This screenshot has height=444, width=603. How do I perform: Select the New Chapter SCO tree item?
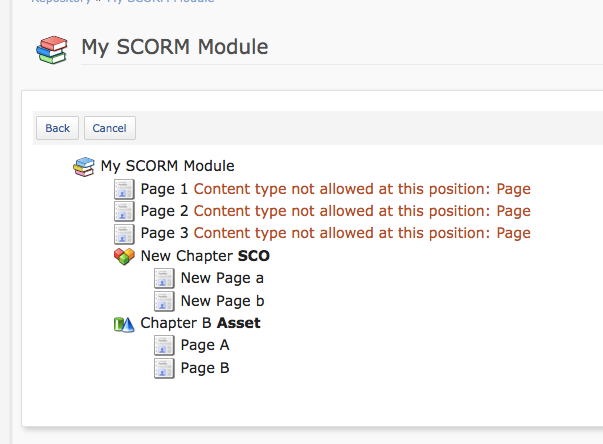click(x=205, y=256)
